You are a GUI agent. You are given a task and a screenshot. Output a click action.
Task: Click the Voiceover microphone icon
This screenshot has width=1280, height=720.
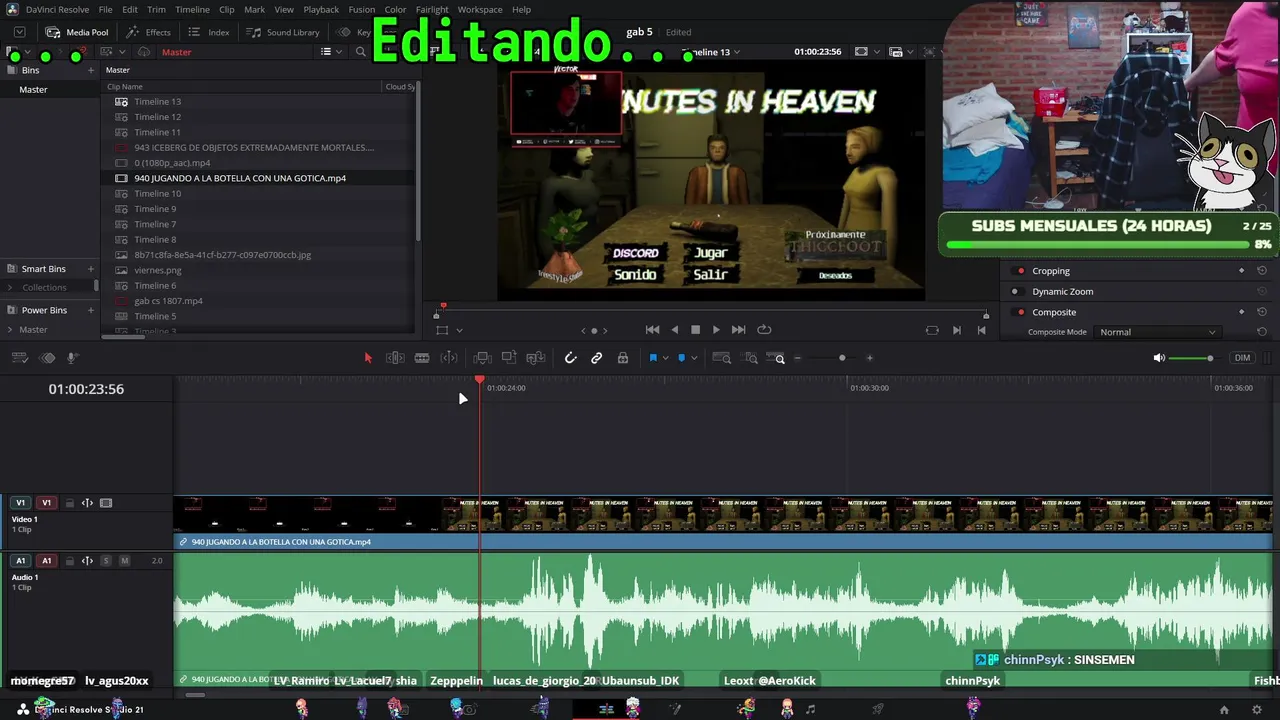[x=72, y=358]
